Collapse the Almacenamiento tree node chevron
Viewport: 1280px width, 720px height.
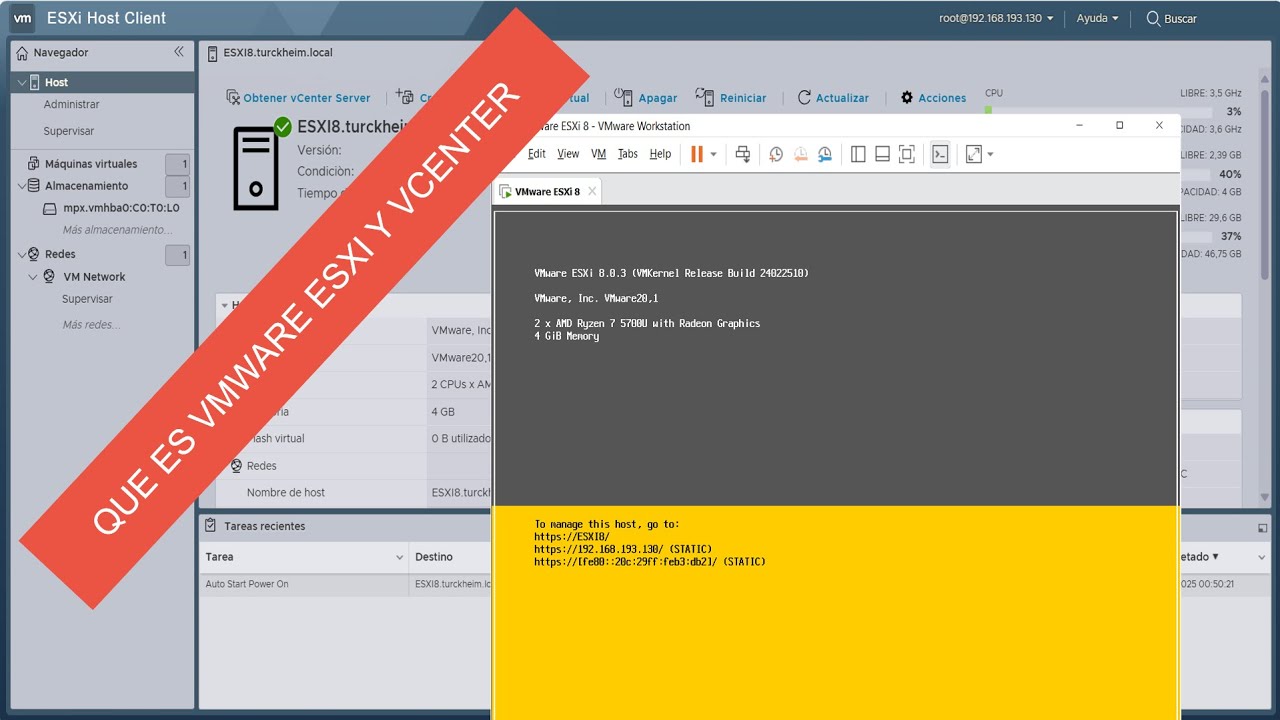pyautogui.click(x=22, y=186)
